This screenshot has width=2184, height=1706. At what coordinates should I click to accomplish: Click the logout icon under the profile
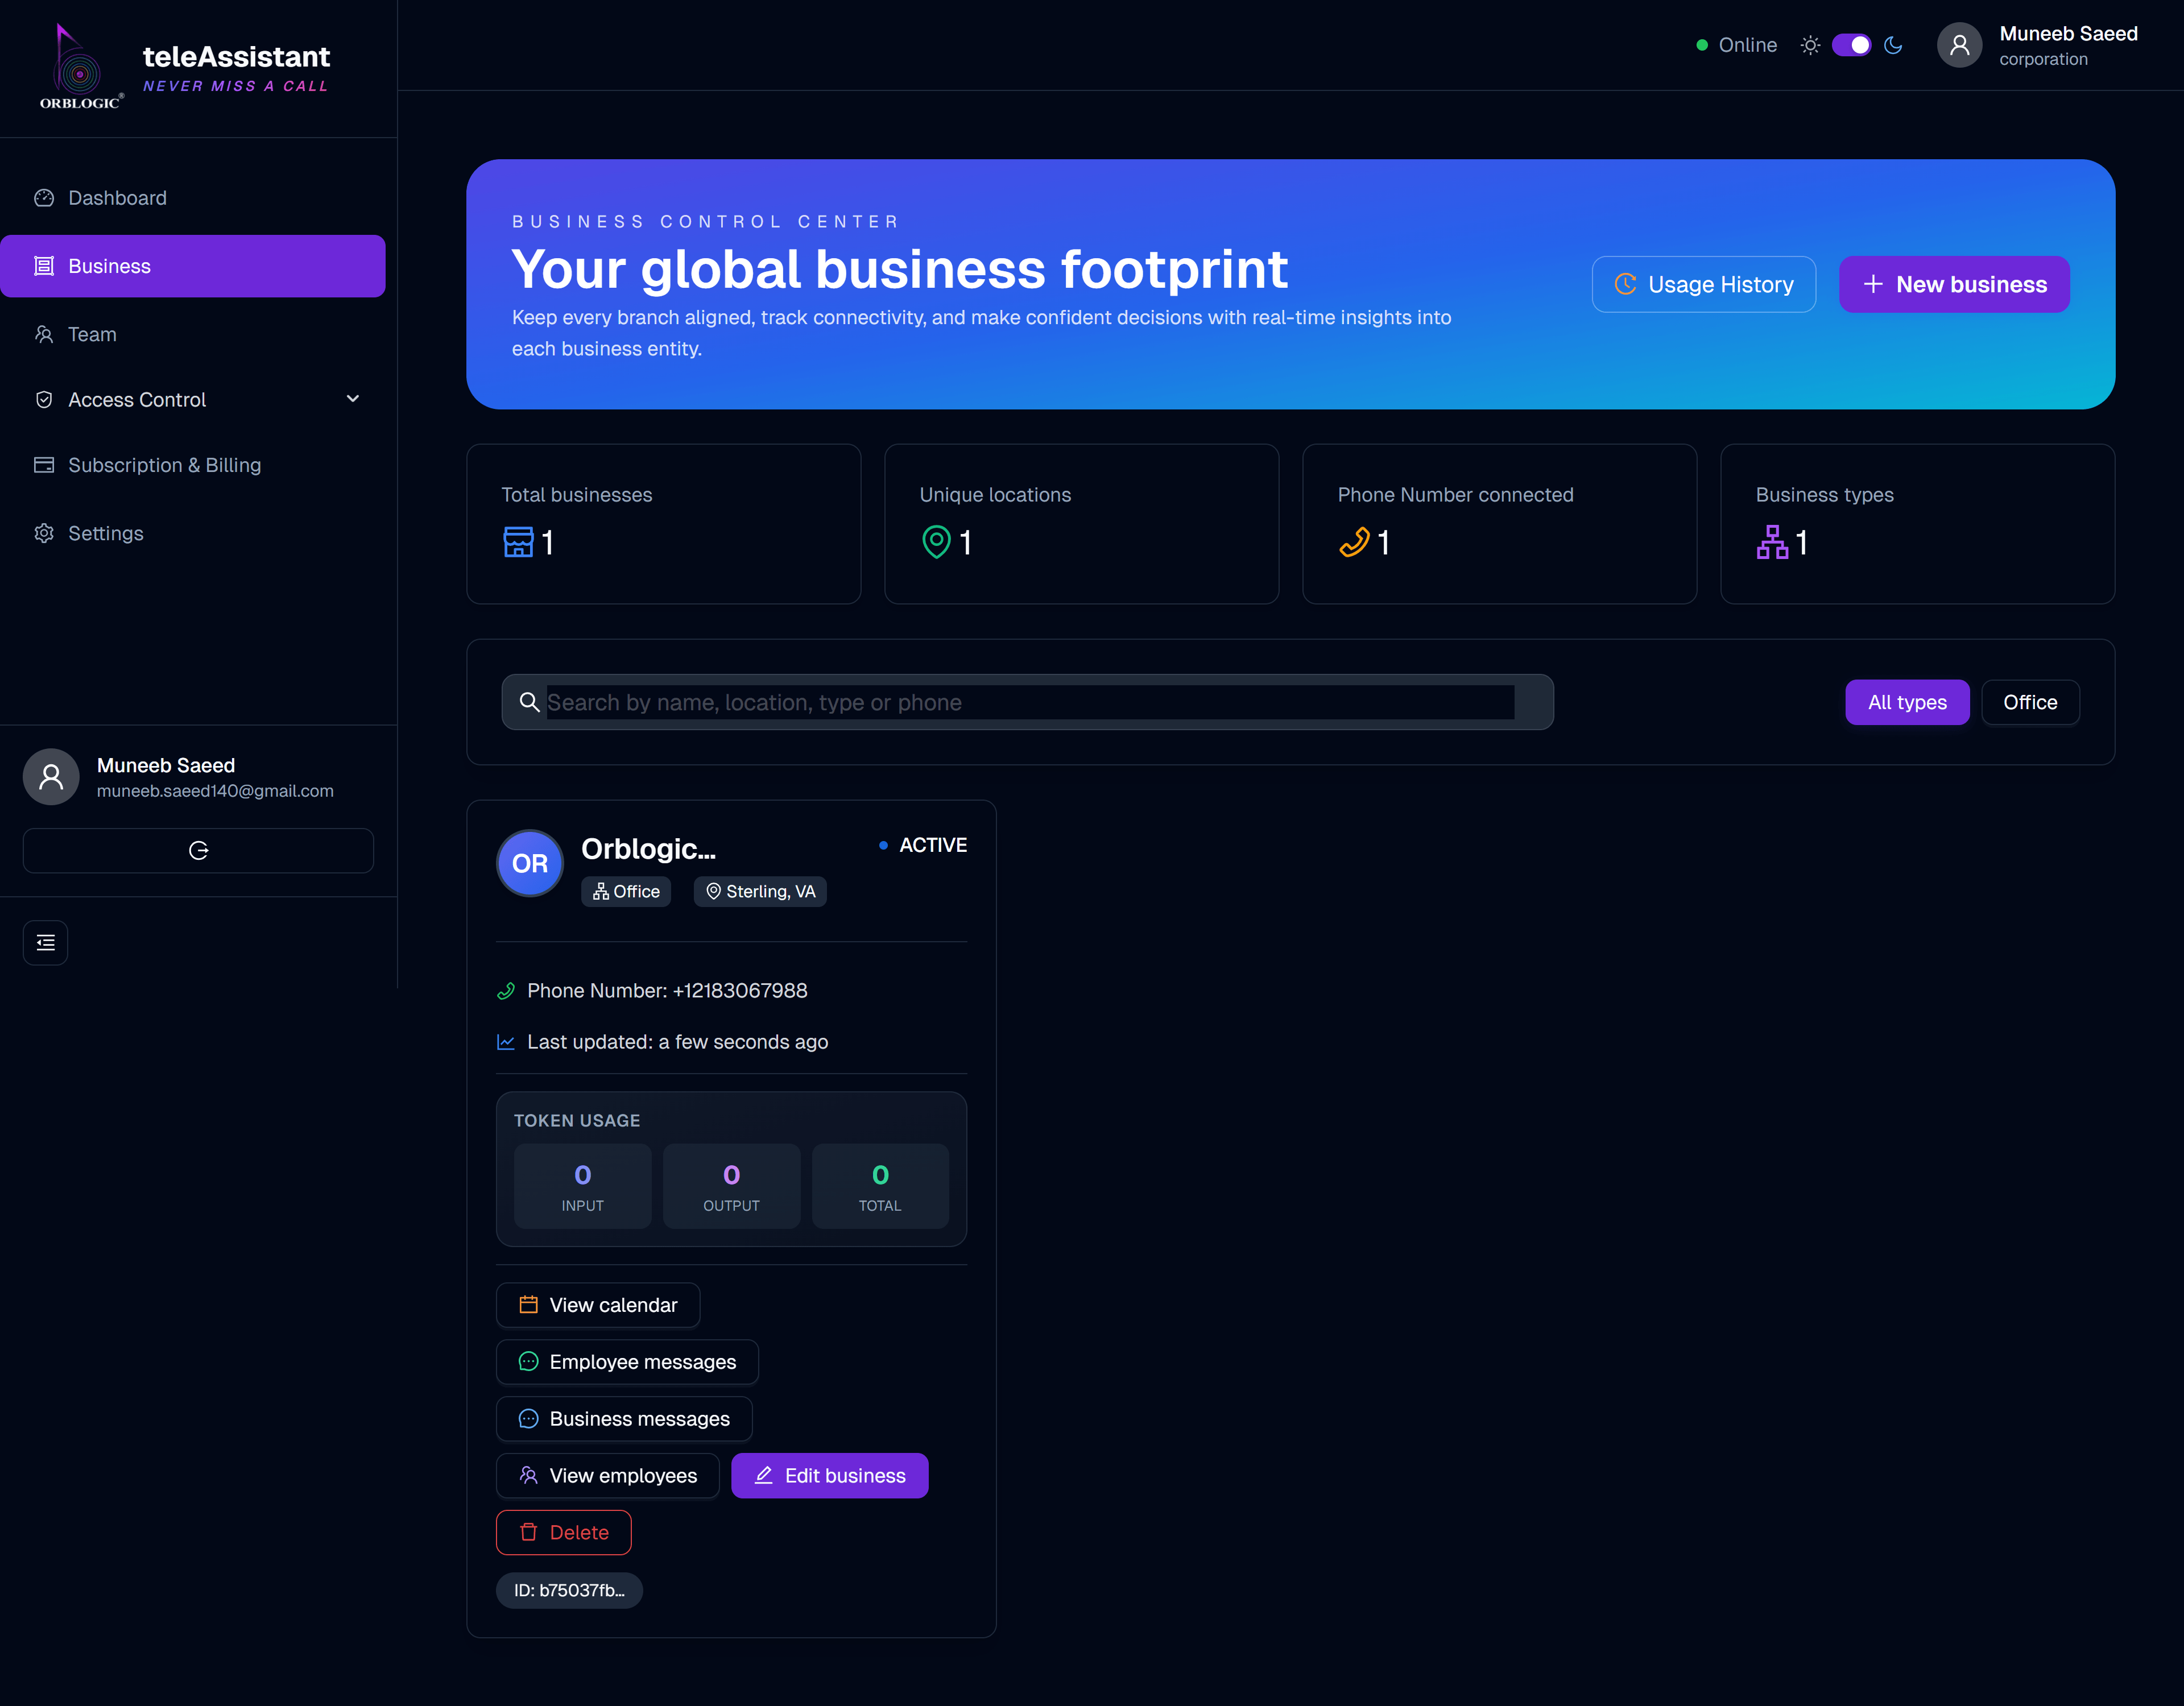[197, 850]
